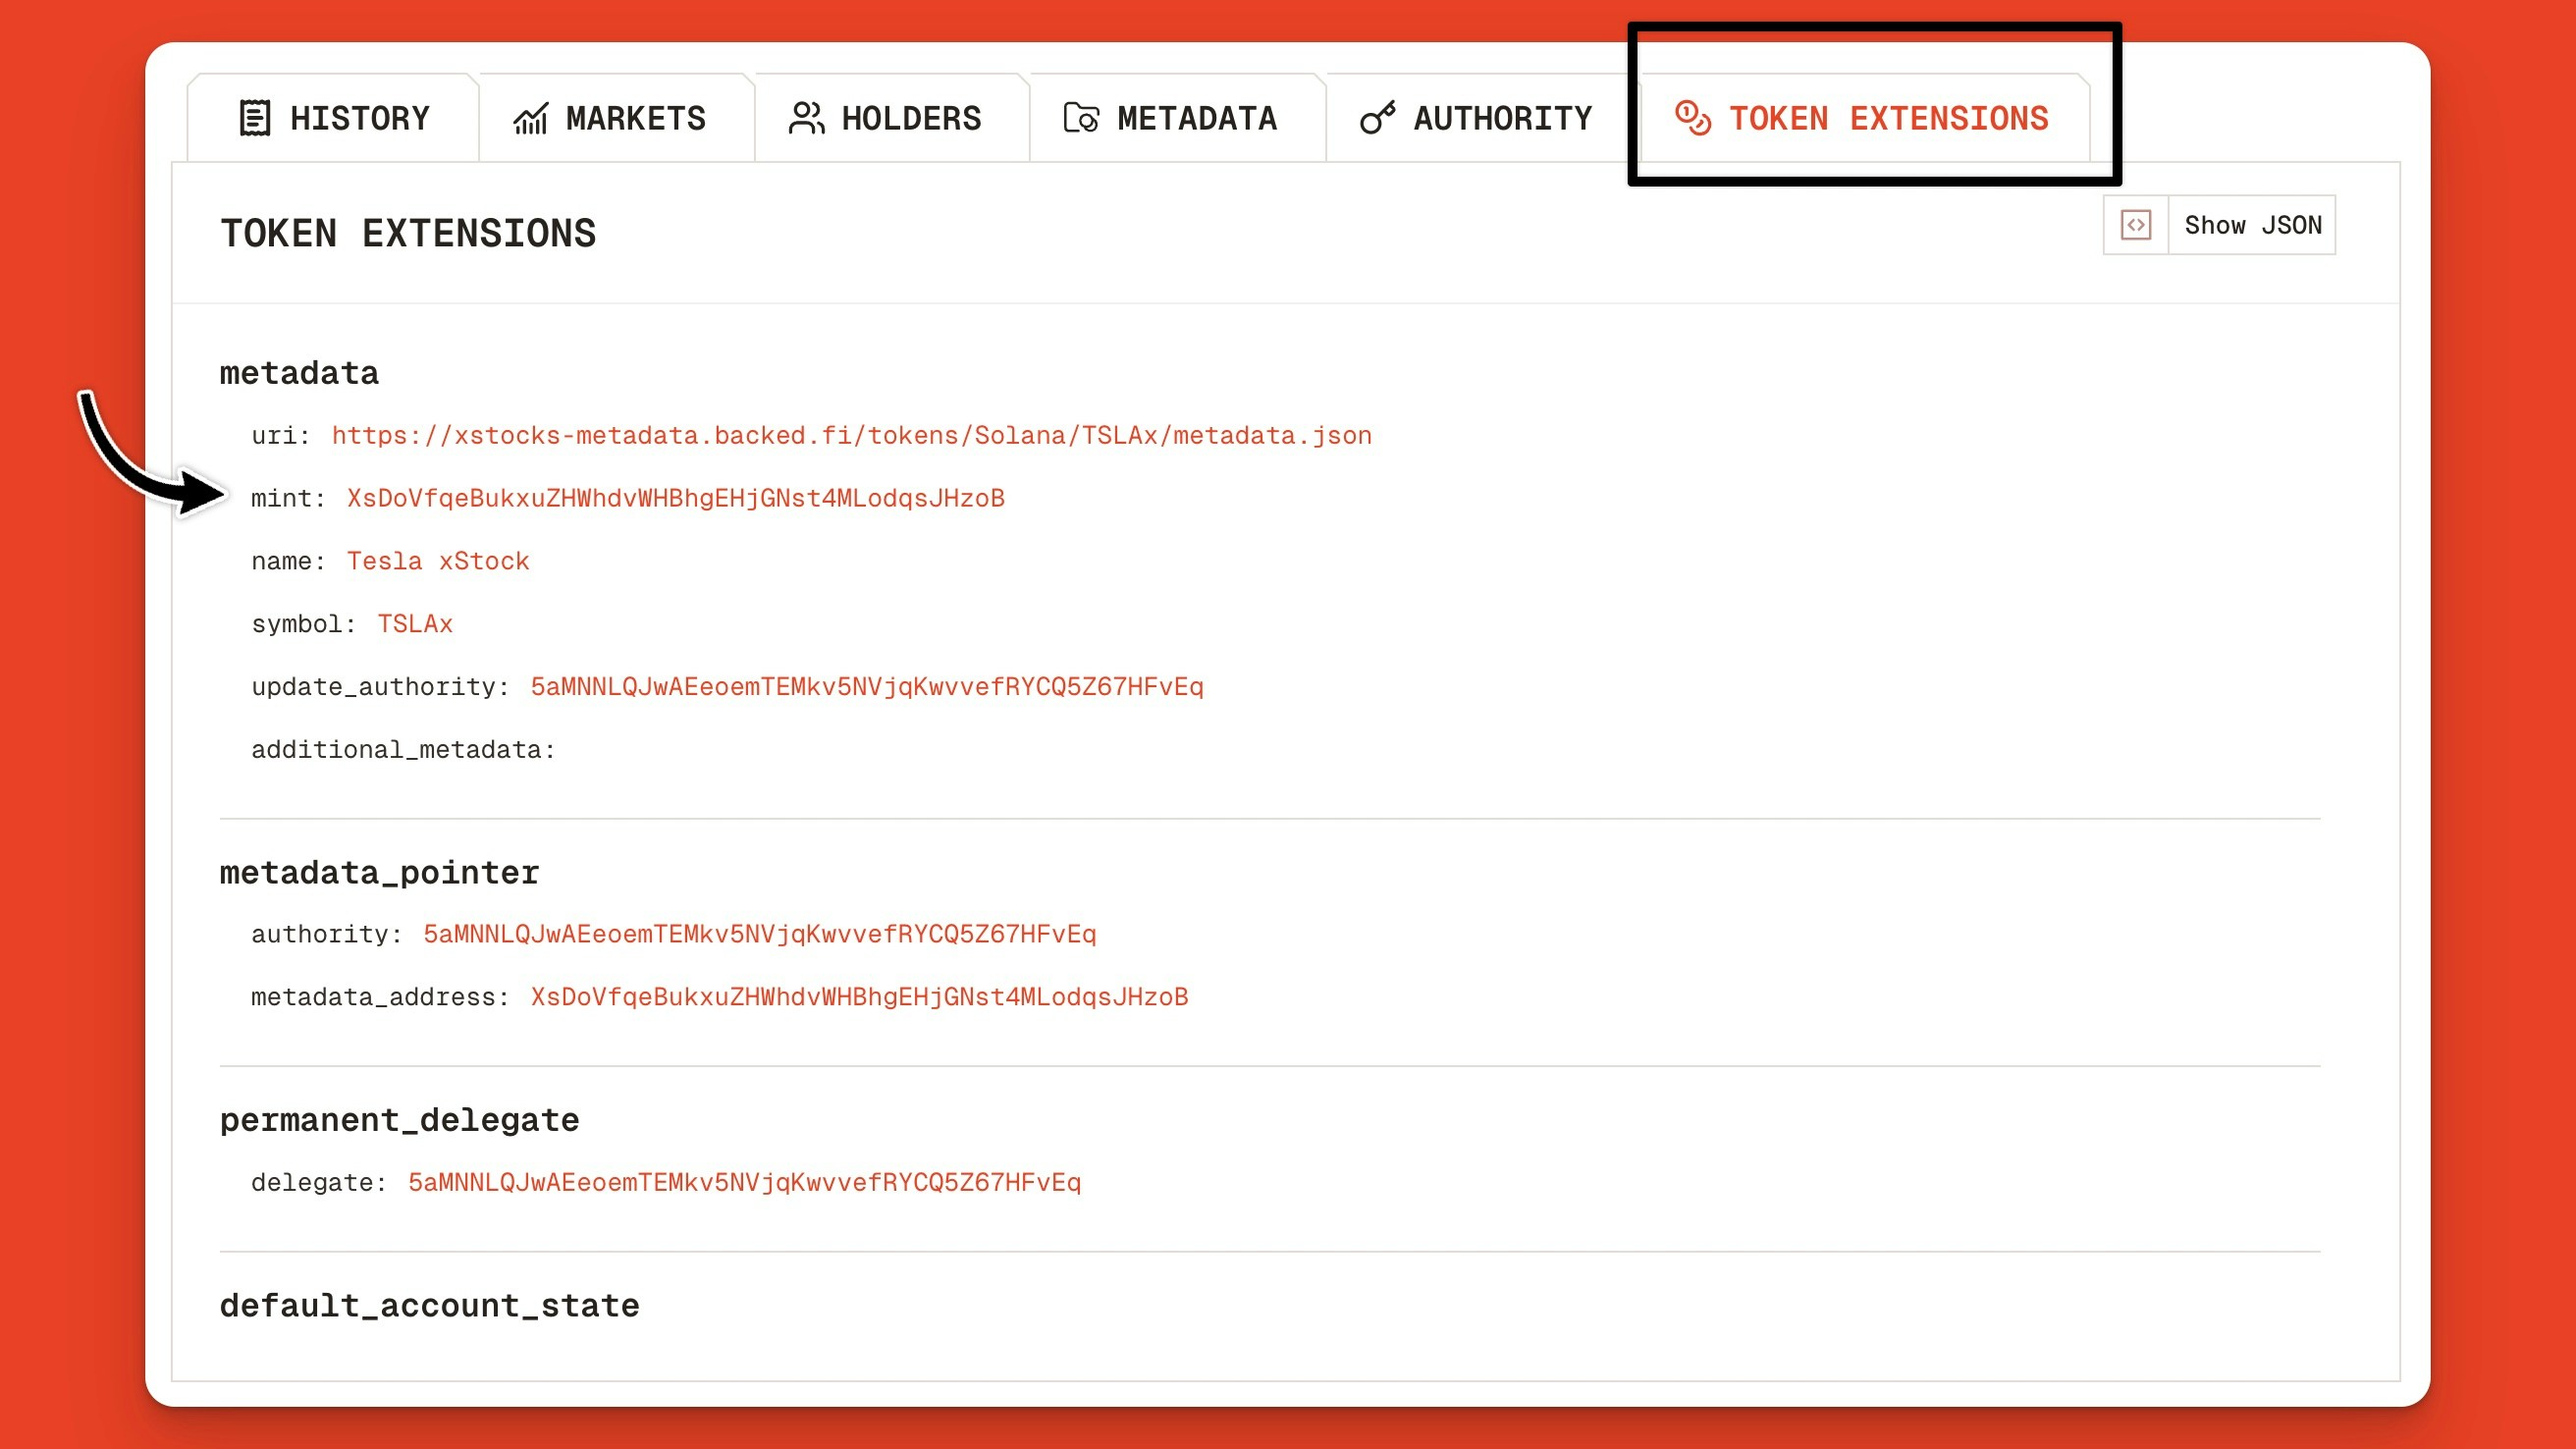Click the code brackets icon beside Show JSON
This screenshot has height=1449, width=2576.
(x=2136, y=225)
